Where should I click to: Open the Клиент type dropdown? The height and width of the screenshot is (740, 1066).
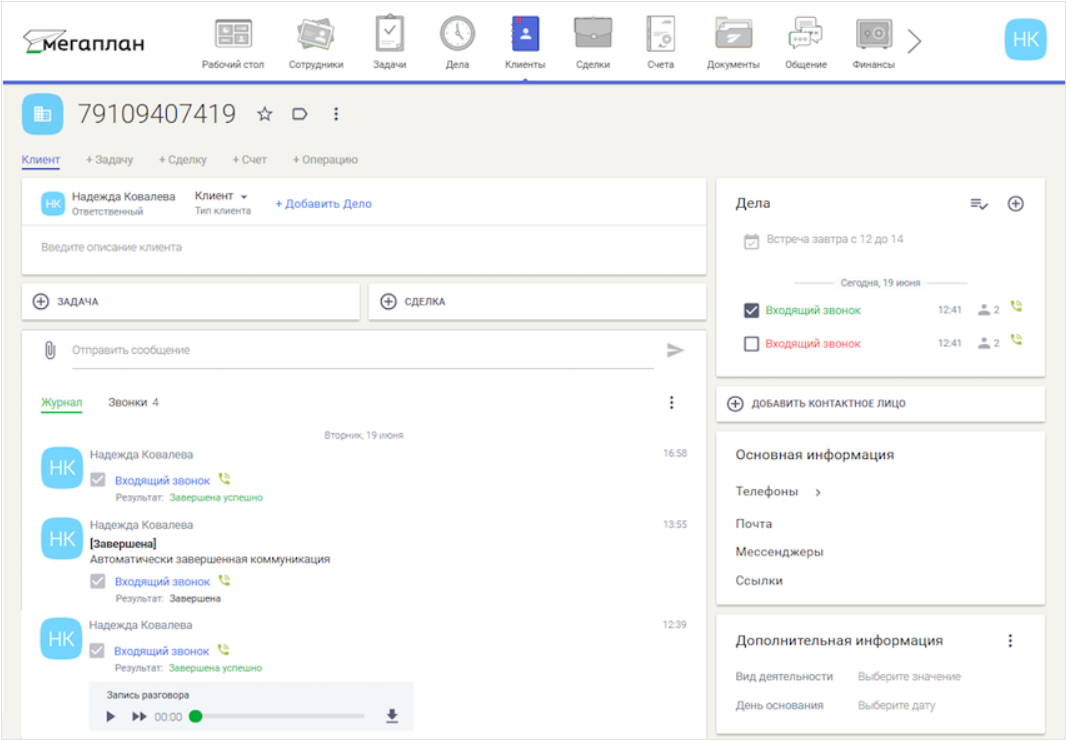[x=222, y=196]
